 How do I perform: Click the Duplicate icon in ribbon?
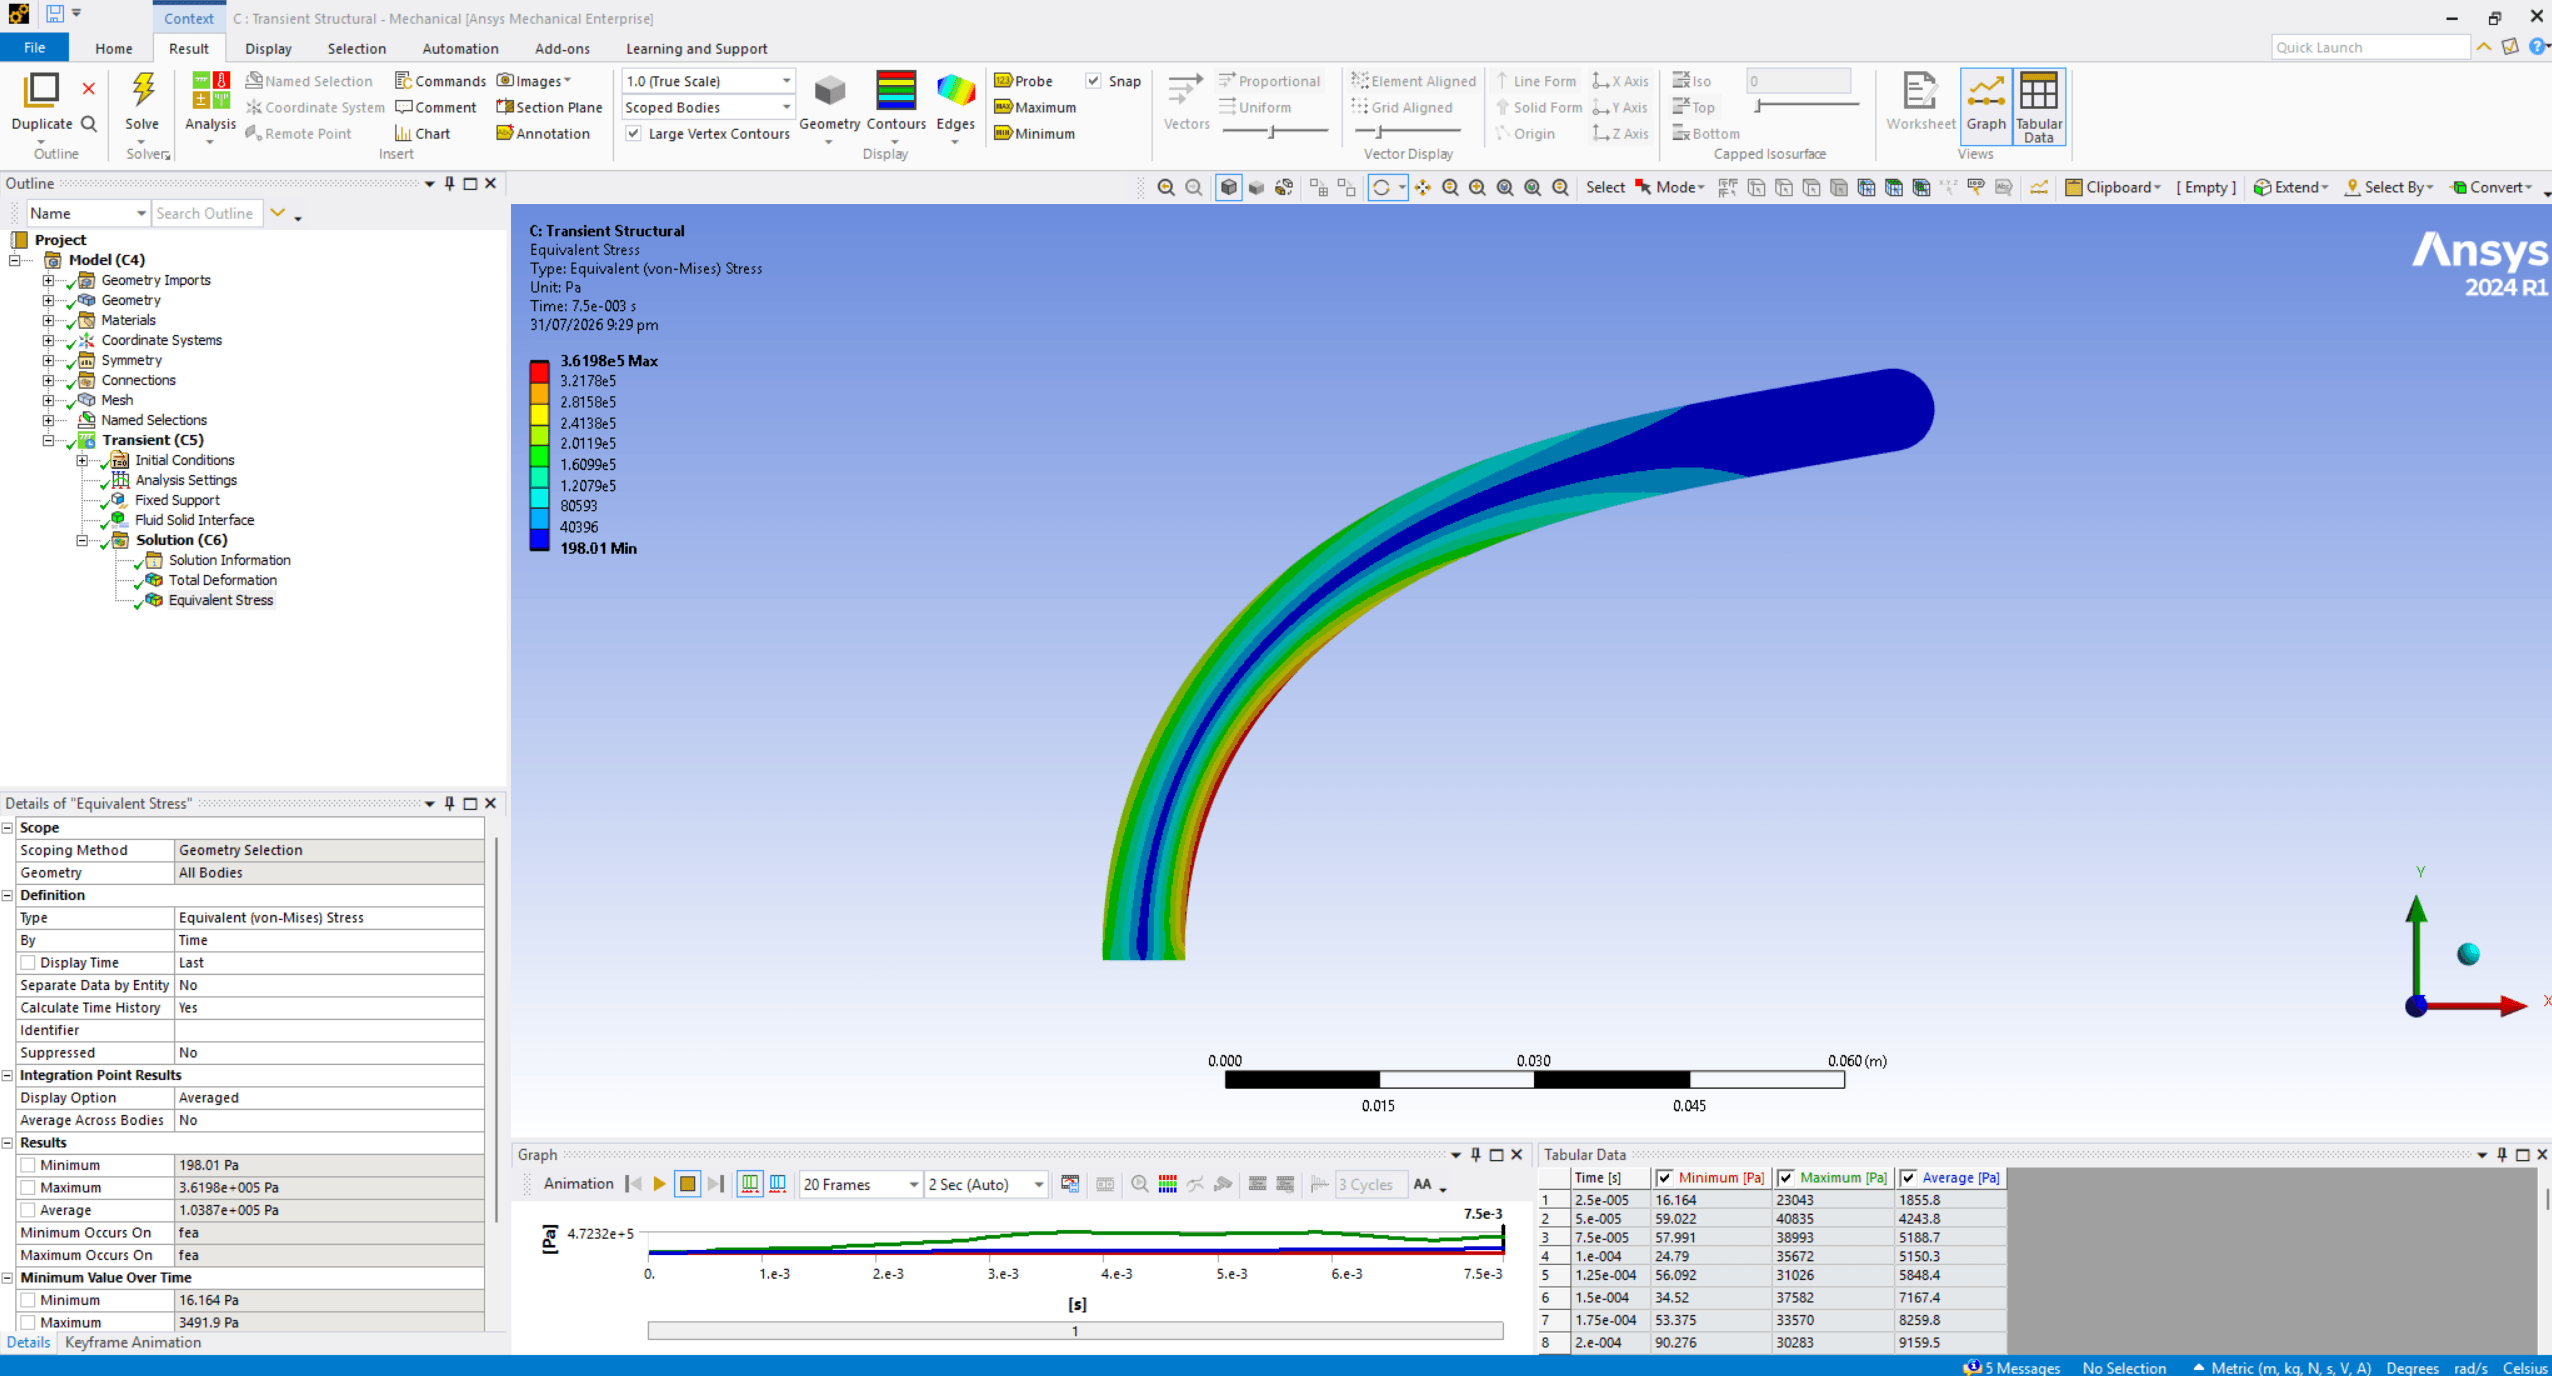(41, 91)
